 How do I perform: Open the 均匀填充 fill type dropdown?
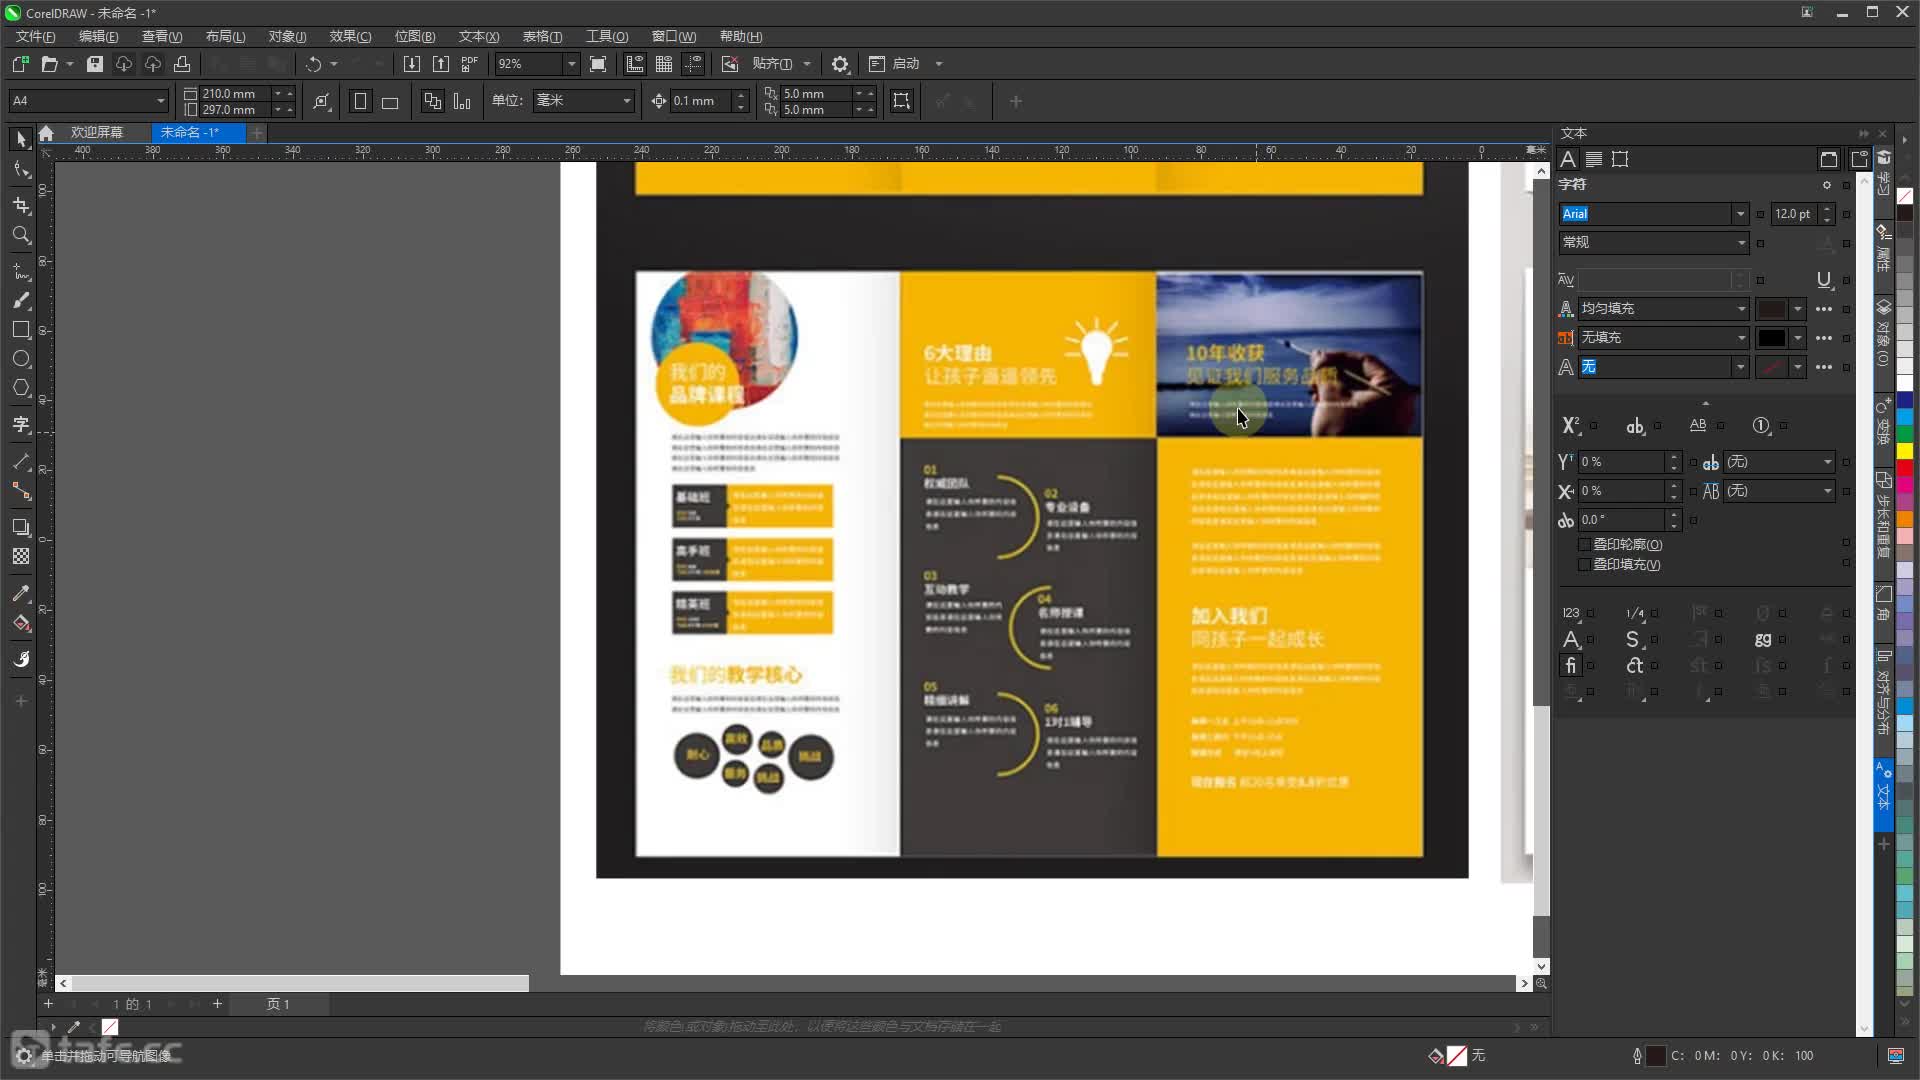(x=1740, y=309)
